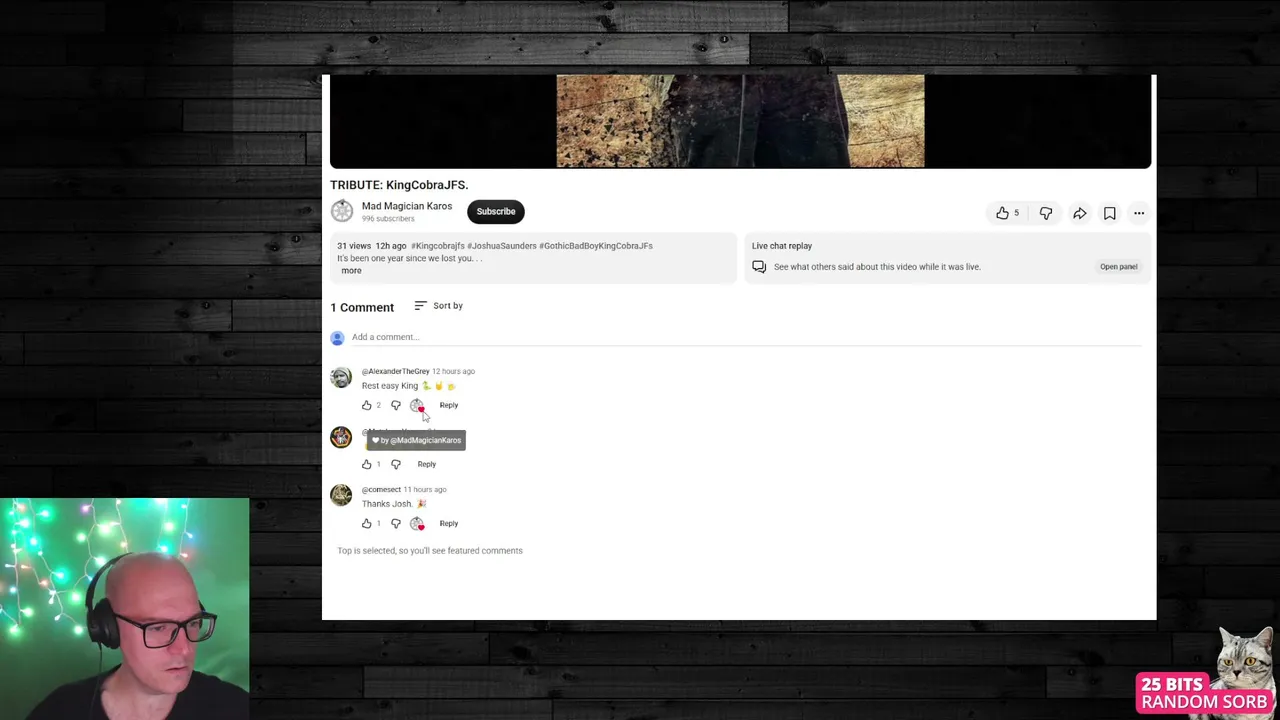The width and height of the screenshot is (1280, 720).
Task: Reply to AlexanderTheGrey's comment
Action: [448, 405]
